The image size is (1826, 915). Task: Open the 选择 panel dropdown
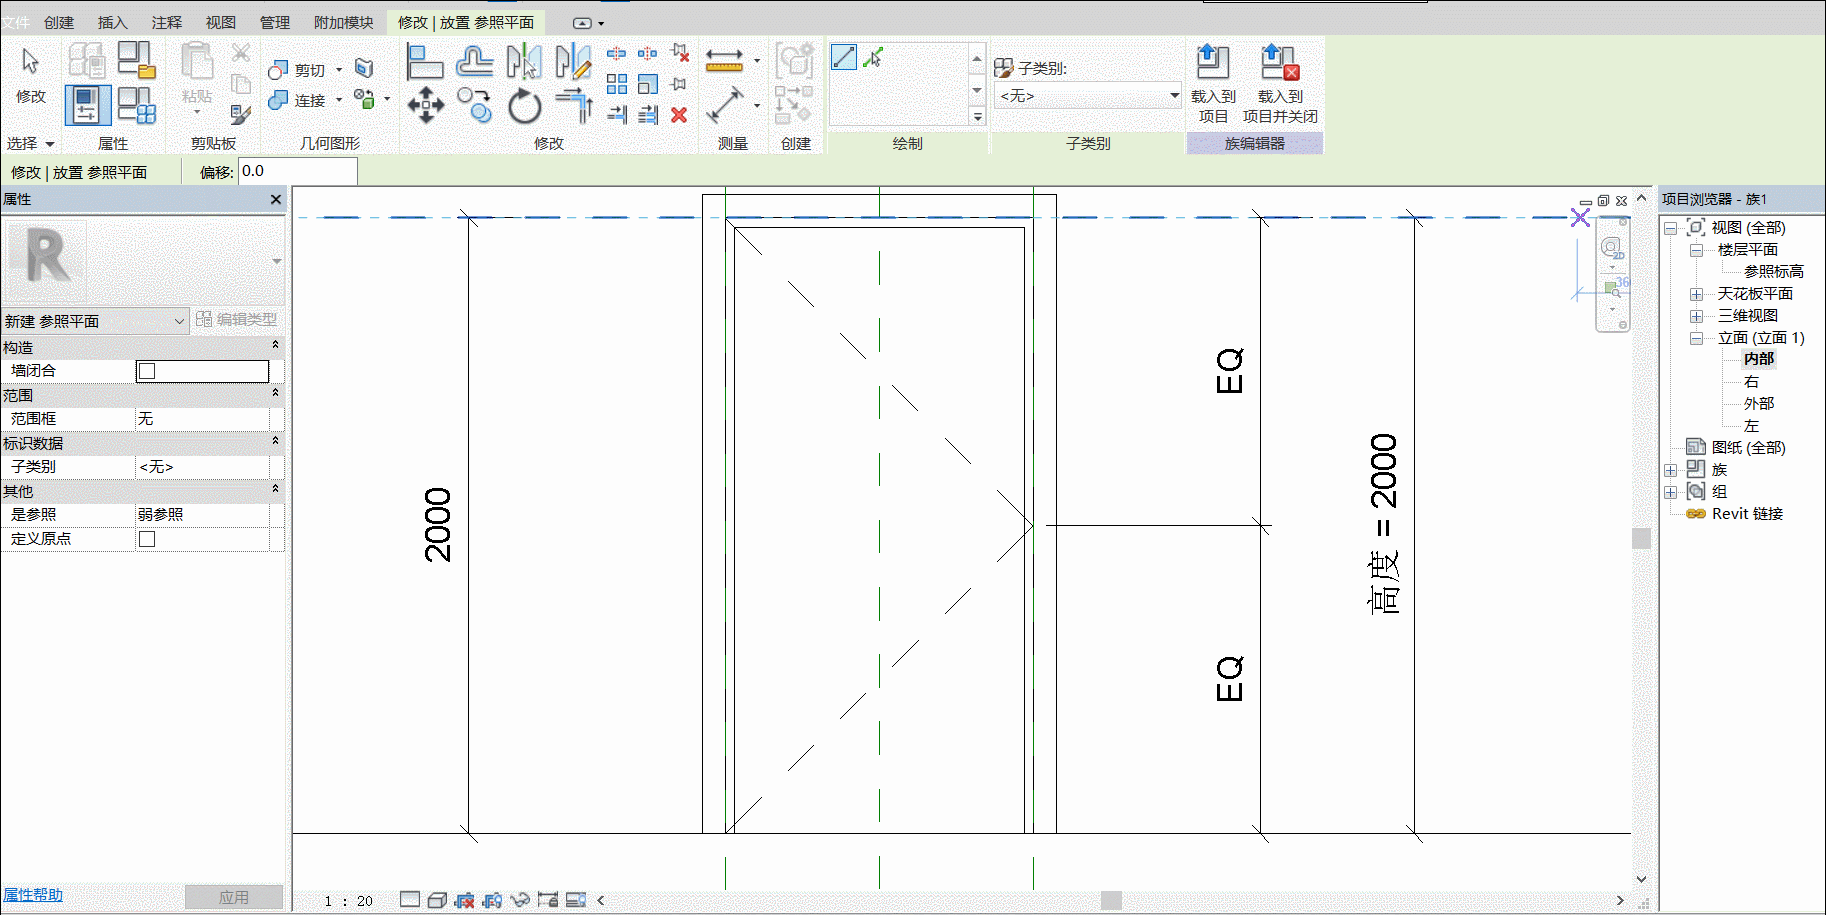pyautogui.click(x=30, y=143)
